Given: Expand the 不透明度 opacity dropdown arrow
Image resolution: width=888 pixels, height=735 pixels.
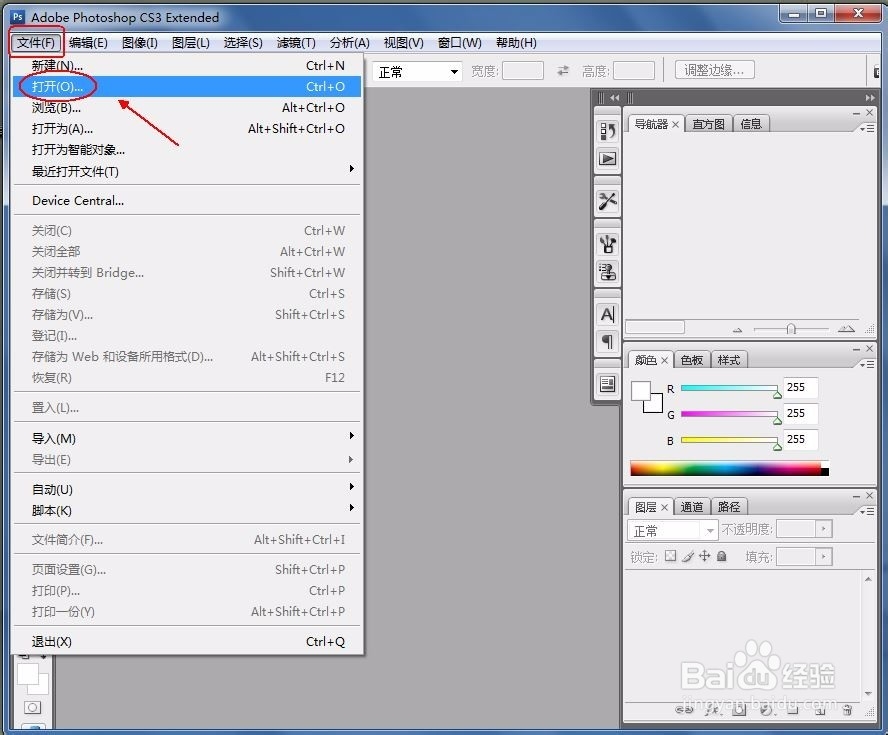Looking at the screenshot, I should pos(824,529).
